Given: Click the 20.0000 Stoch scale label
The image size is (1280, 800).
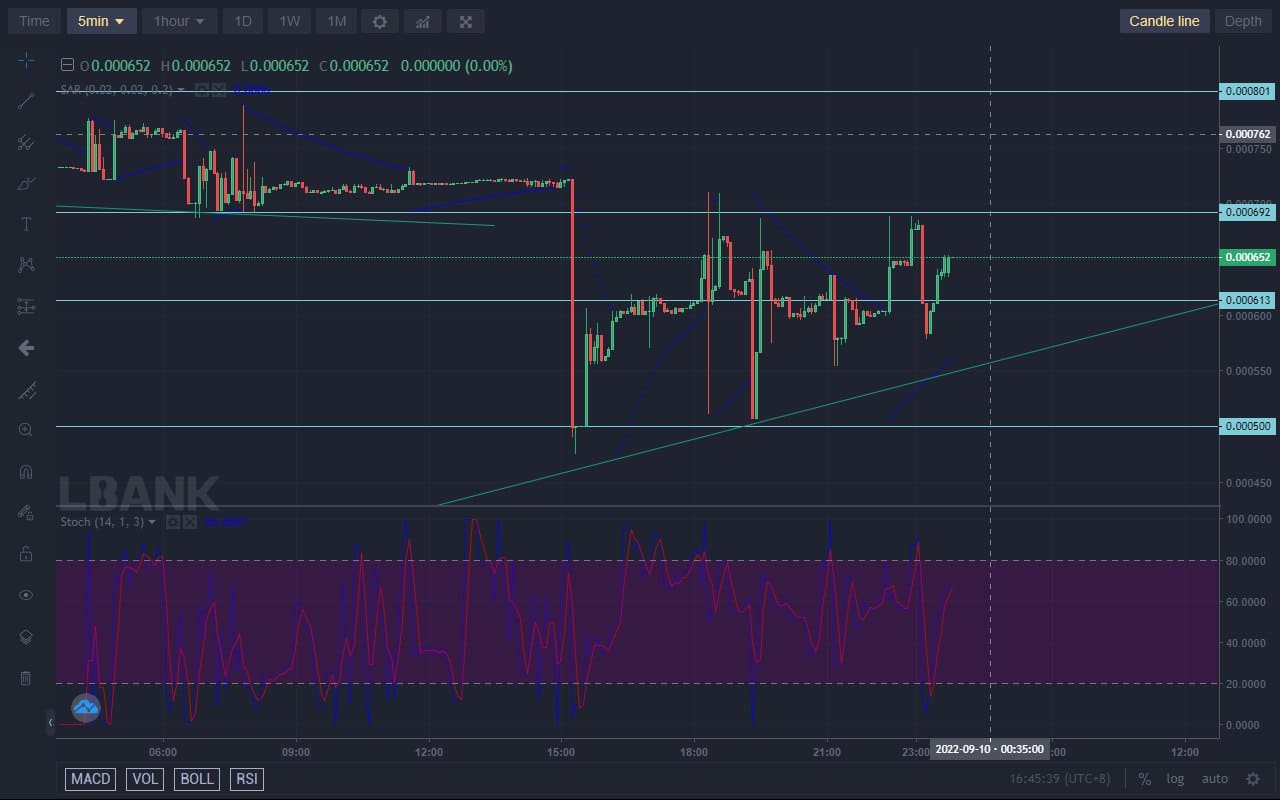Looking at the screenshot, I should (x=1245, y=684).
